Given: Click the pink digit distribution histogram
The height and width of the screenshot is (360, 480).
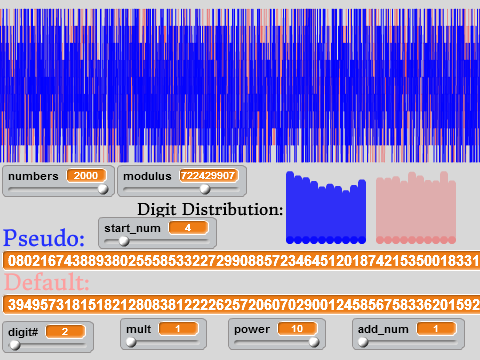Looking at the screenshot, I should coord(416,207).
